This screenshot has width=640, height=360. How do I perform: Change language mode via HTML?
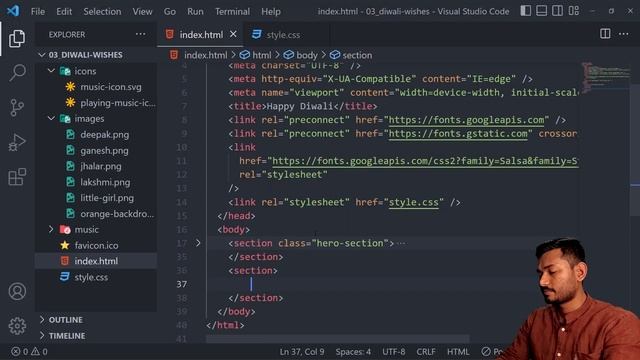pyautogui.click(x=458, y=351)
